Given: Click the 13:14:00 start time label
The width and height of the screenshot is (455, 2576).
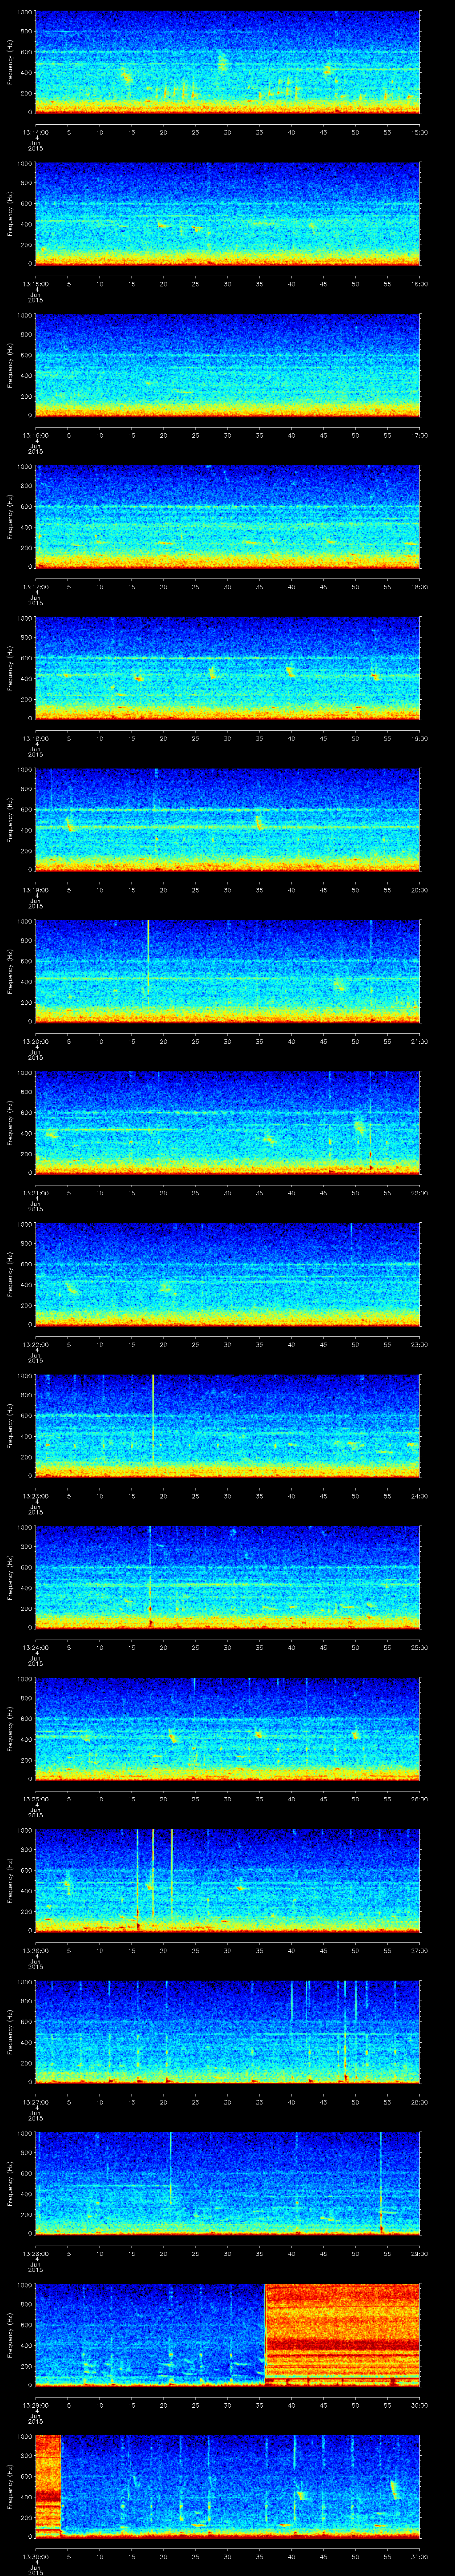Looking at the screenshot, I should pyautogui.click(x=35, y=132).
